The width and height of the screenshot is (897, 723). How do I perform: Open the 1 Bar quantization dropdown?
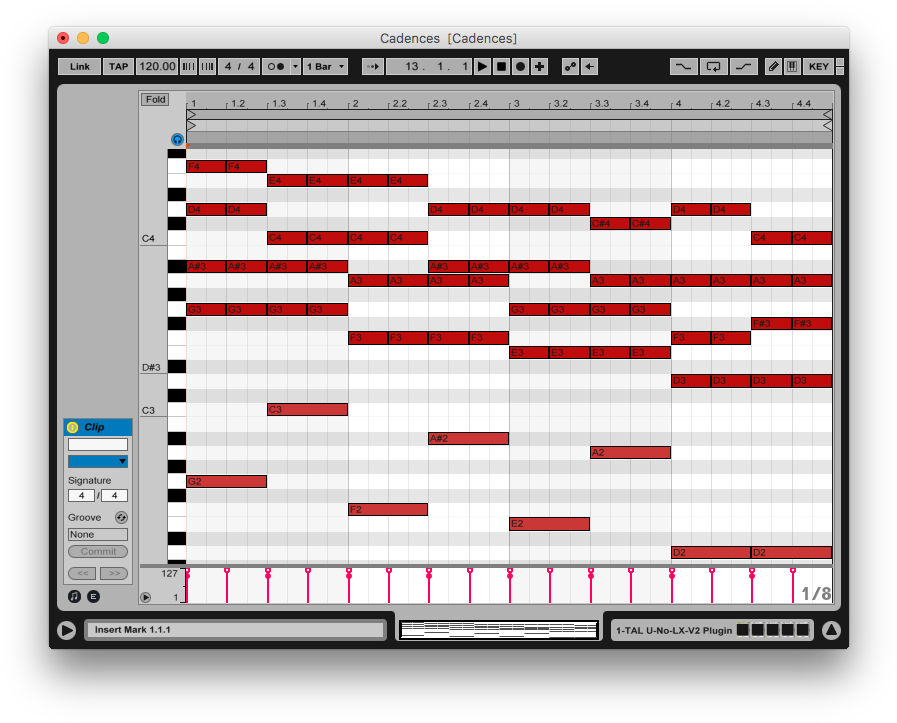tap(326, 66)
